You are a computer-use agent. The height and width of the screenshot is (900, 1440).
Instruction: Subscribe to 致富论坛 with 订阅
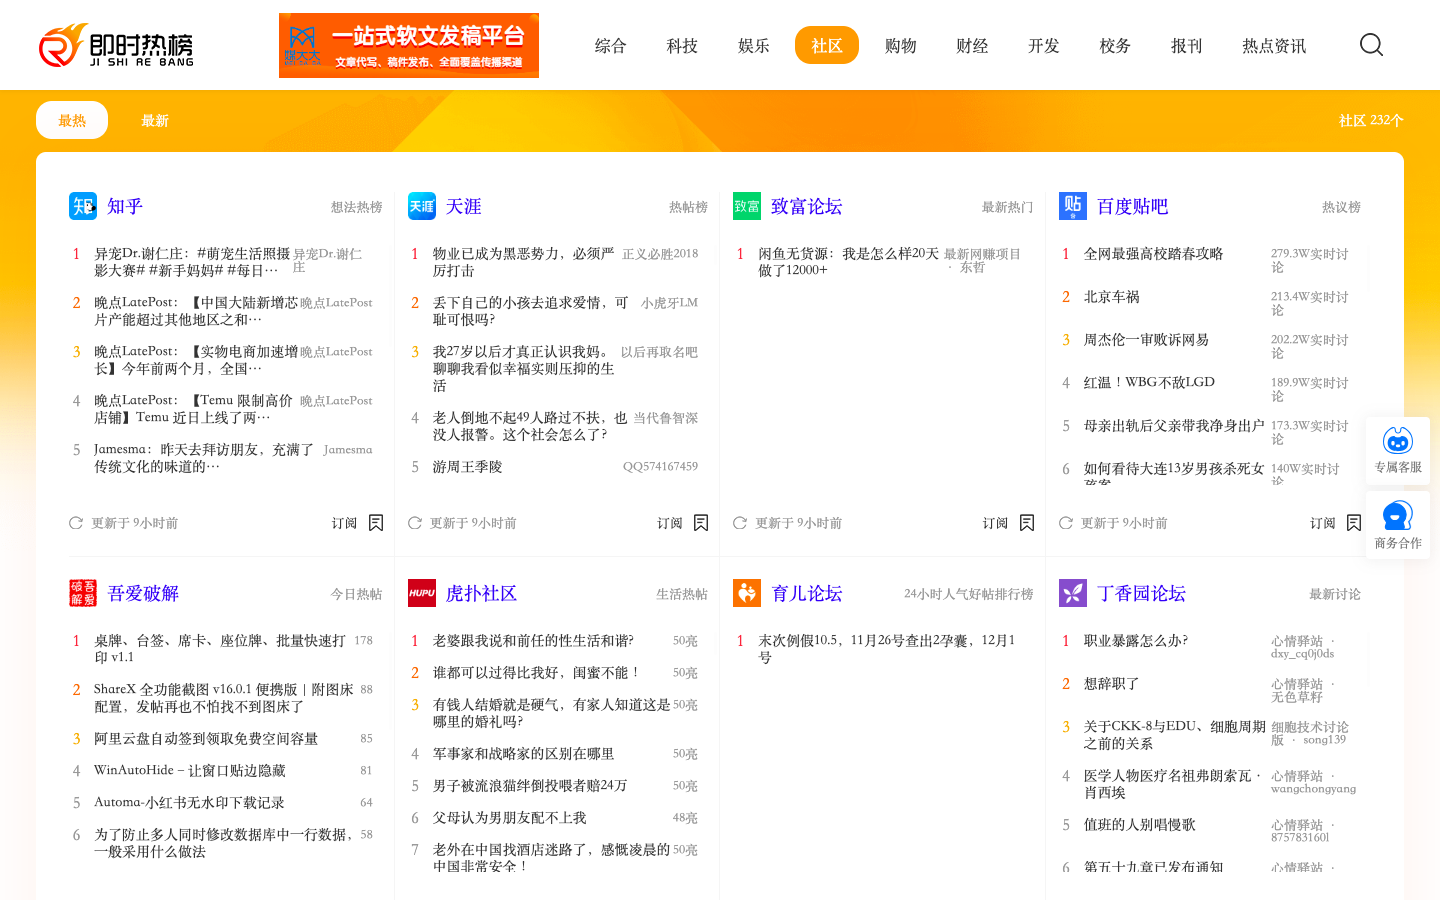[995, 523]
